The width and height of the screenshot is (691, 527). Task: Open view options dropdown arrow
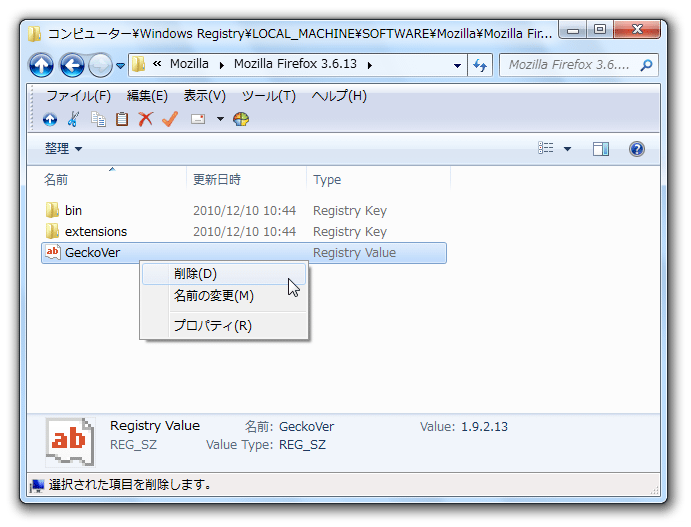(x=568, y=149)
